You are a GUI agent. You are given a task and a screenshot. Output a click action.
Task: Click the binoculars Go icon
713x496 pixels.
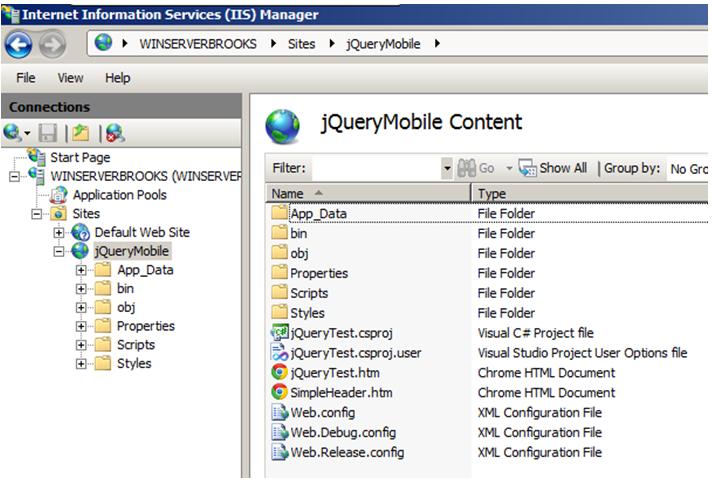[x=466, y=168]
